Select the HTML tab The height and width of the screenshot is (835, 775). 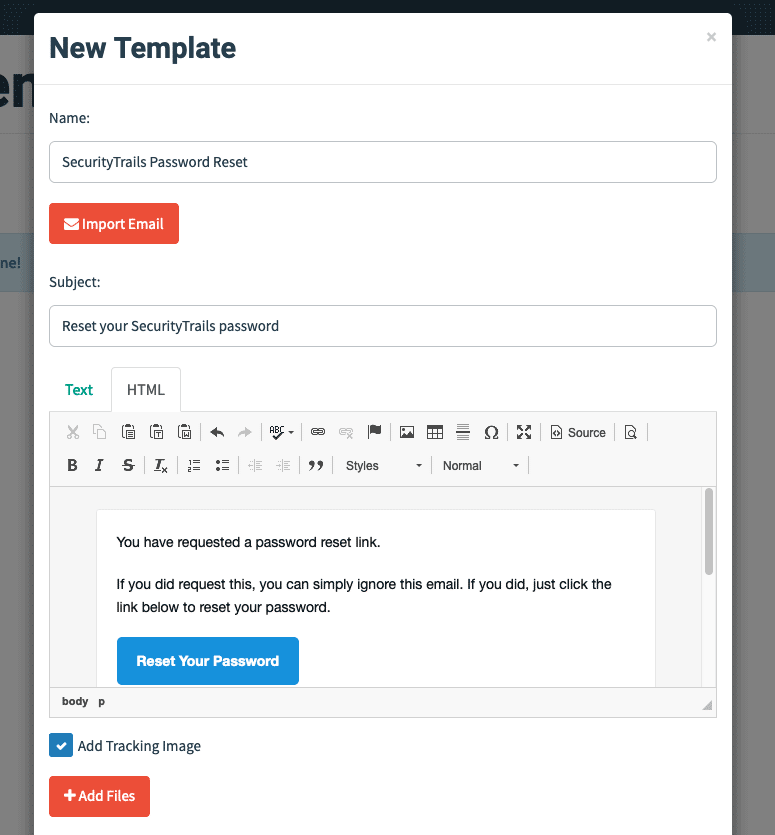tap(146, 390)
